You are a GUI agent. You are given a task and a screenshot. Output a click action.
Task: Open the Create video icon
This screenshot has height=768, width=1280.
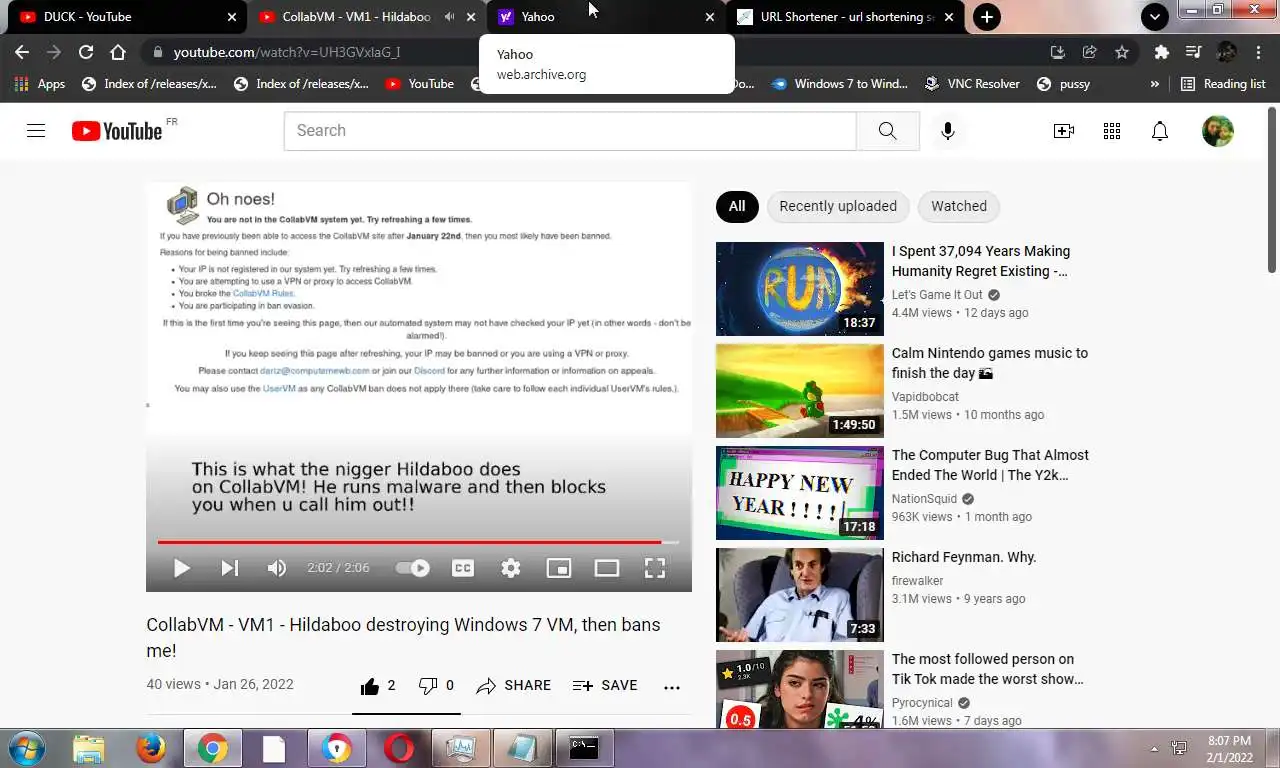click(x=1064, y=131)
